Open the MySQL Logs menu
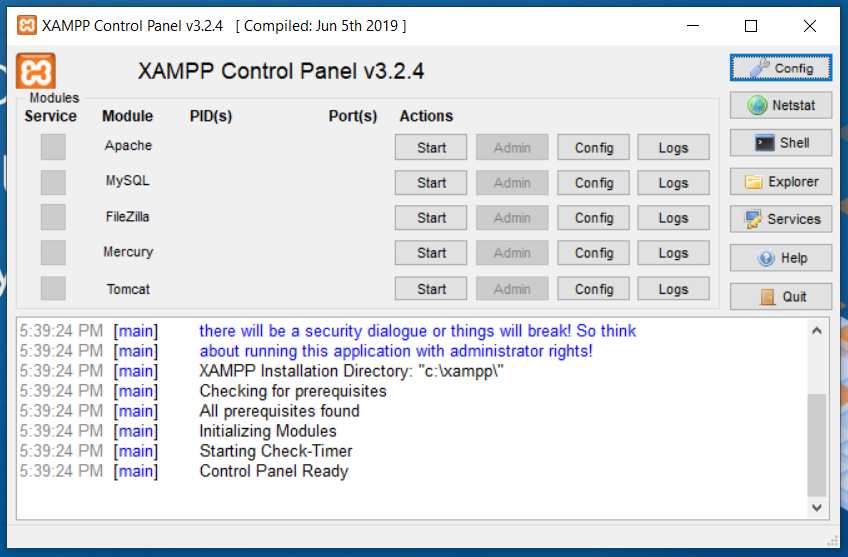Viewport: 848px width, 557px height. pyautogui.click(x=673, y=183)
